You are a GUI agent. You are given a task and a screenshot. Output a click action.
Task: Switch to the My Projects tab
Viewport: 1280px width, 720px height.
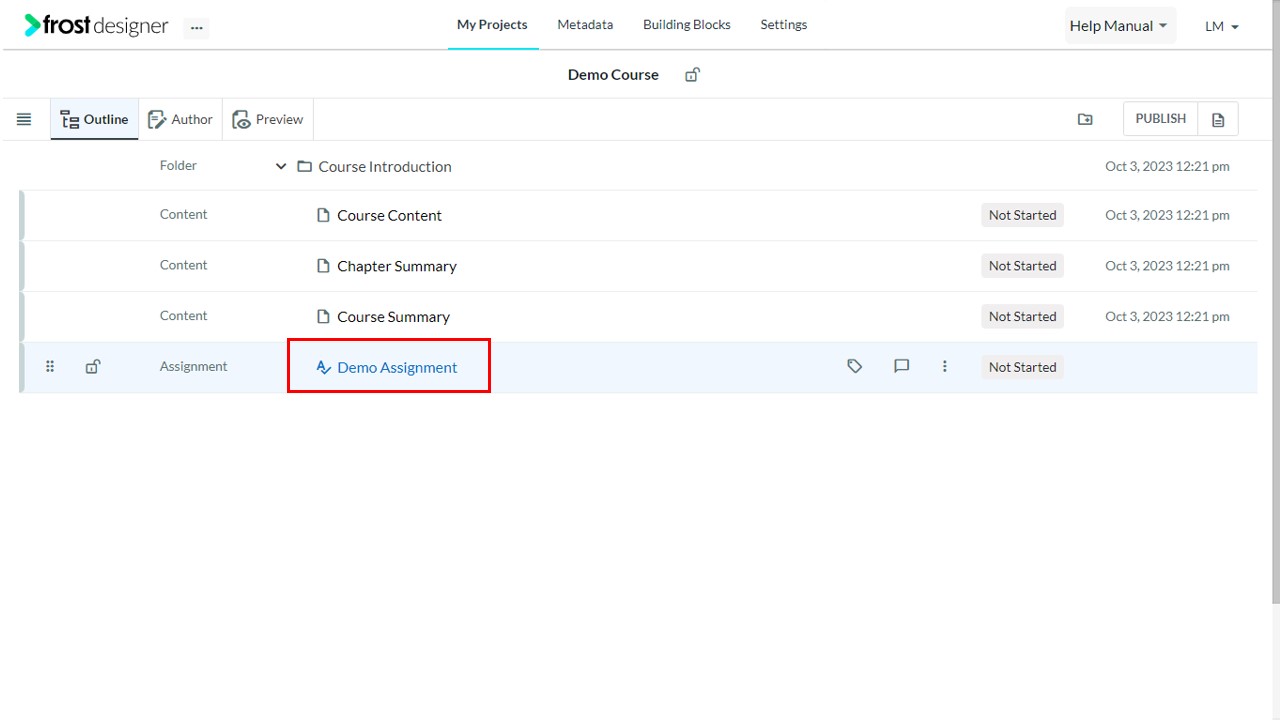[x=492, y=24]
